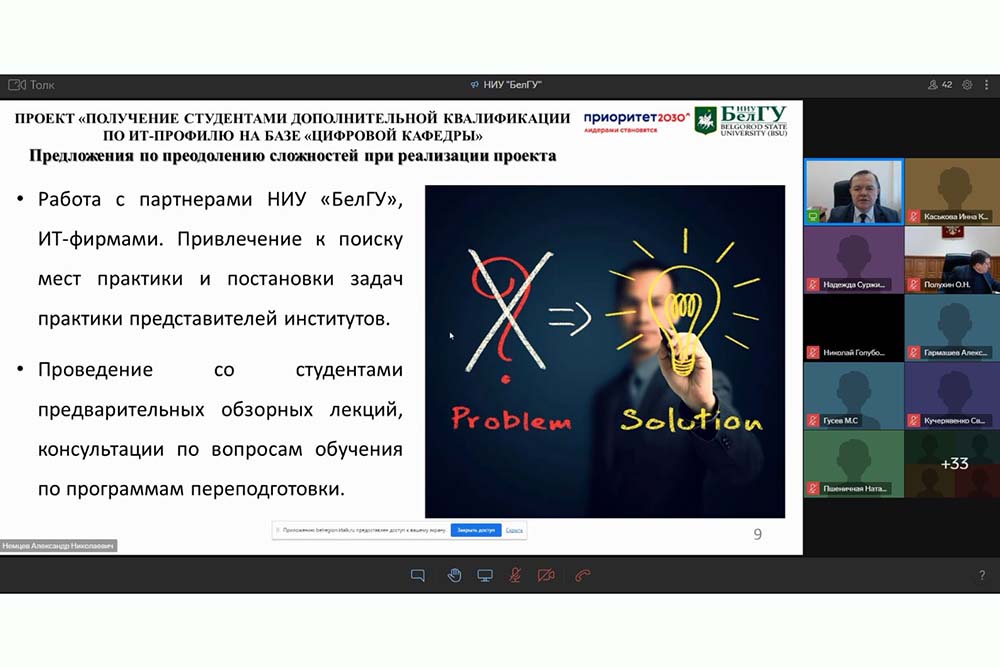
Task: Unmute the microphone in bottom toolbar
Action: point(515,575)
